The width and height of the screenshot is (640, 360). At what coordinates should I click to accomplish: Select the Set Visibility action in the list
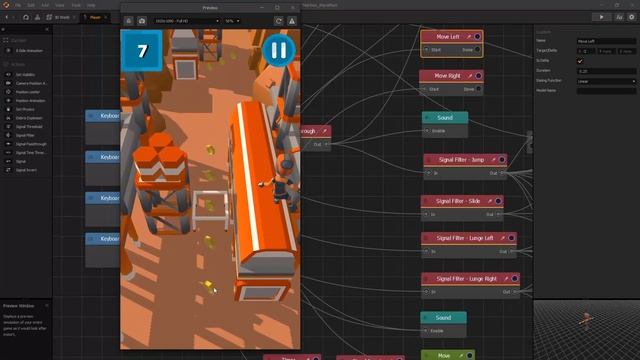click(x=26, y=75)
